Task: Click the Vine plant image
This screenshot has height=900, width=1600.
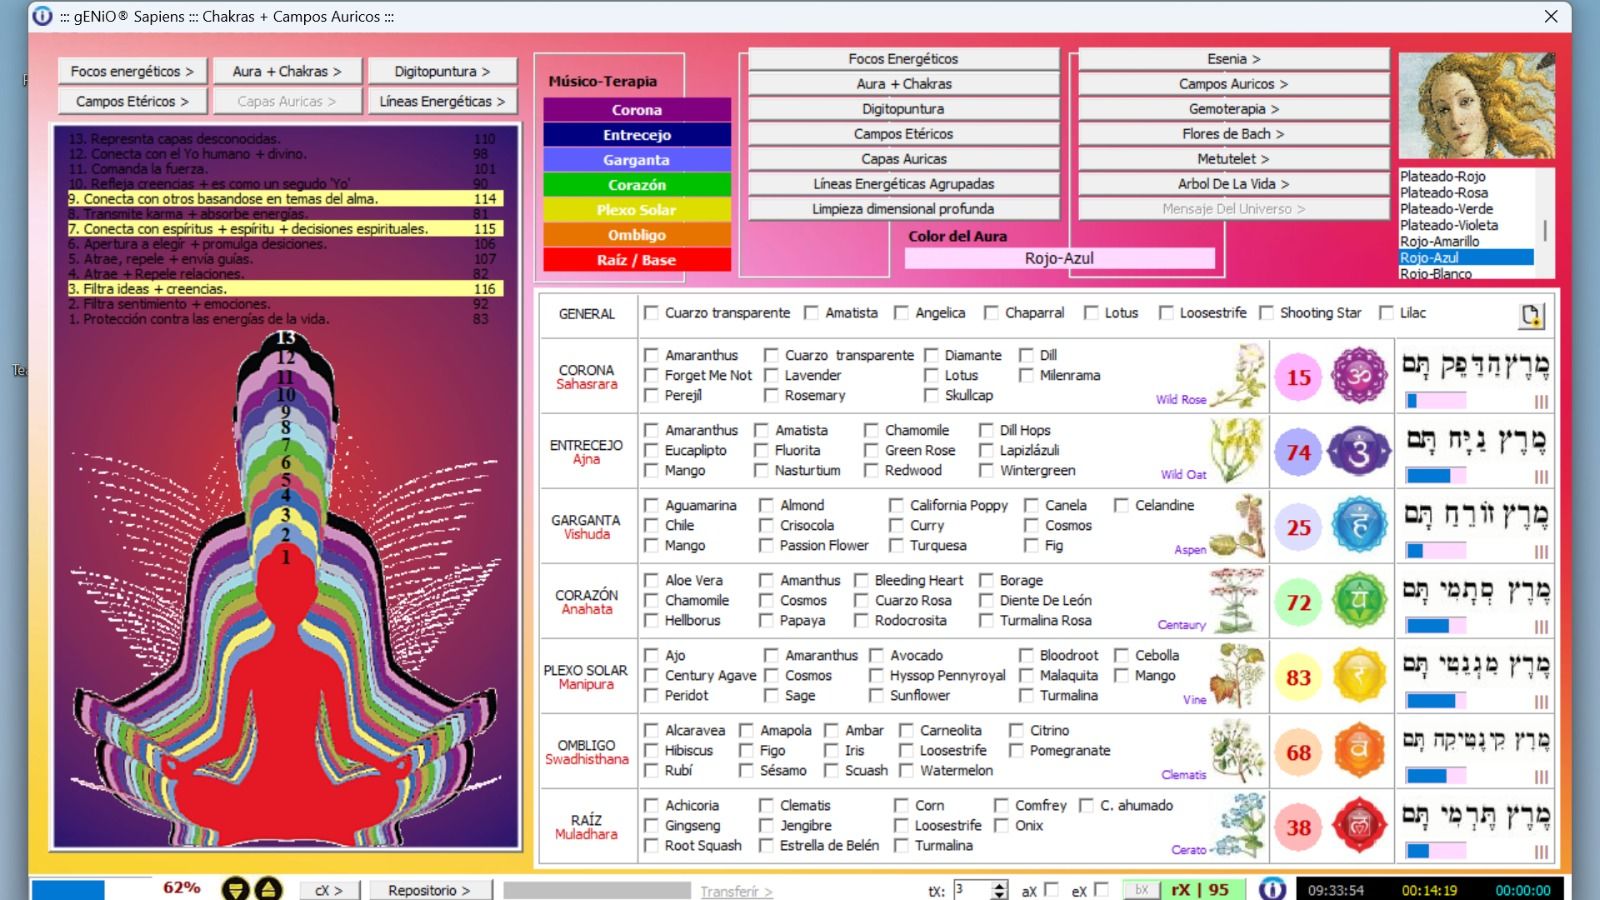Action: (1238, 674)
